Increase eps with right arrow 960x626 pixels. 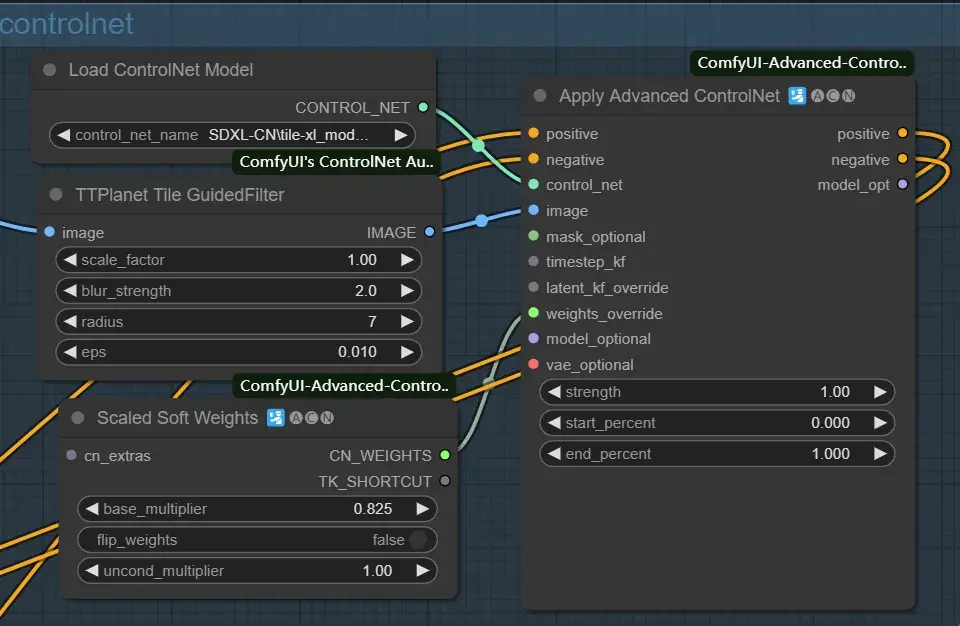tap(407, 352)
